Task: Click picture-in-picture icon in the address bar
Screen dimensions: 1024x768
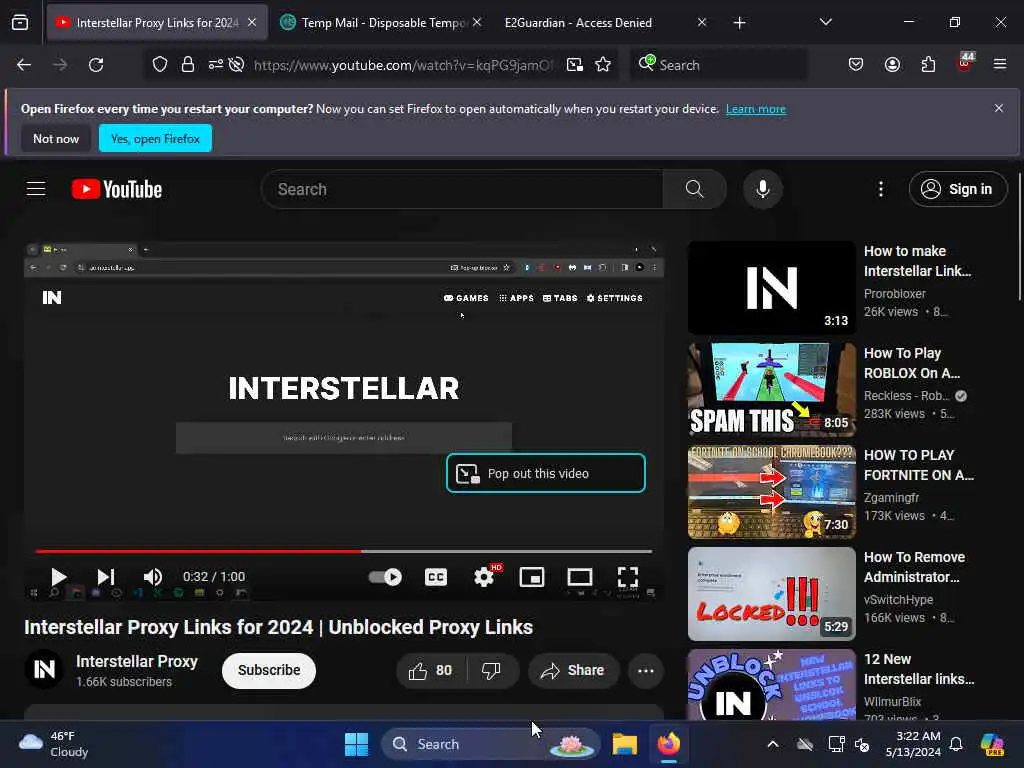Action: click(x=575, y=65)
